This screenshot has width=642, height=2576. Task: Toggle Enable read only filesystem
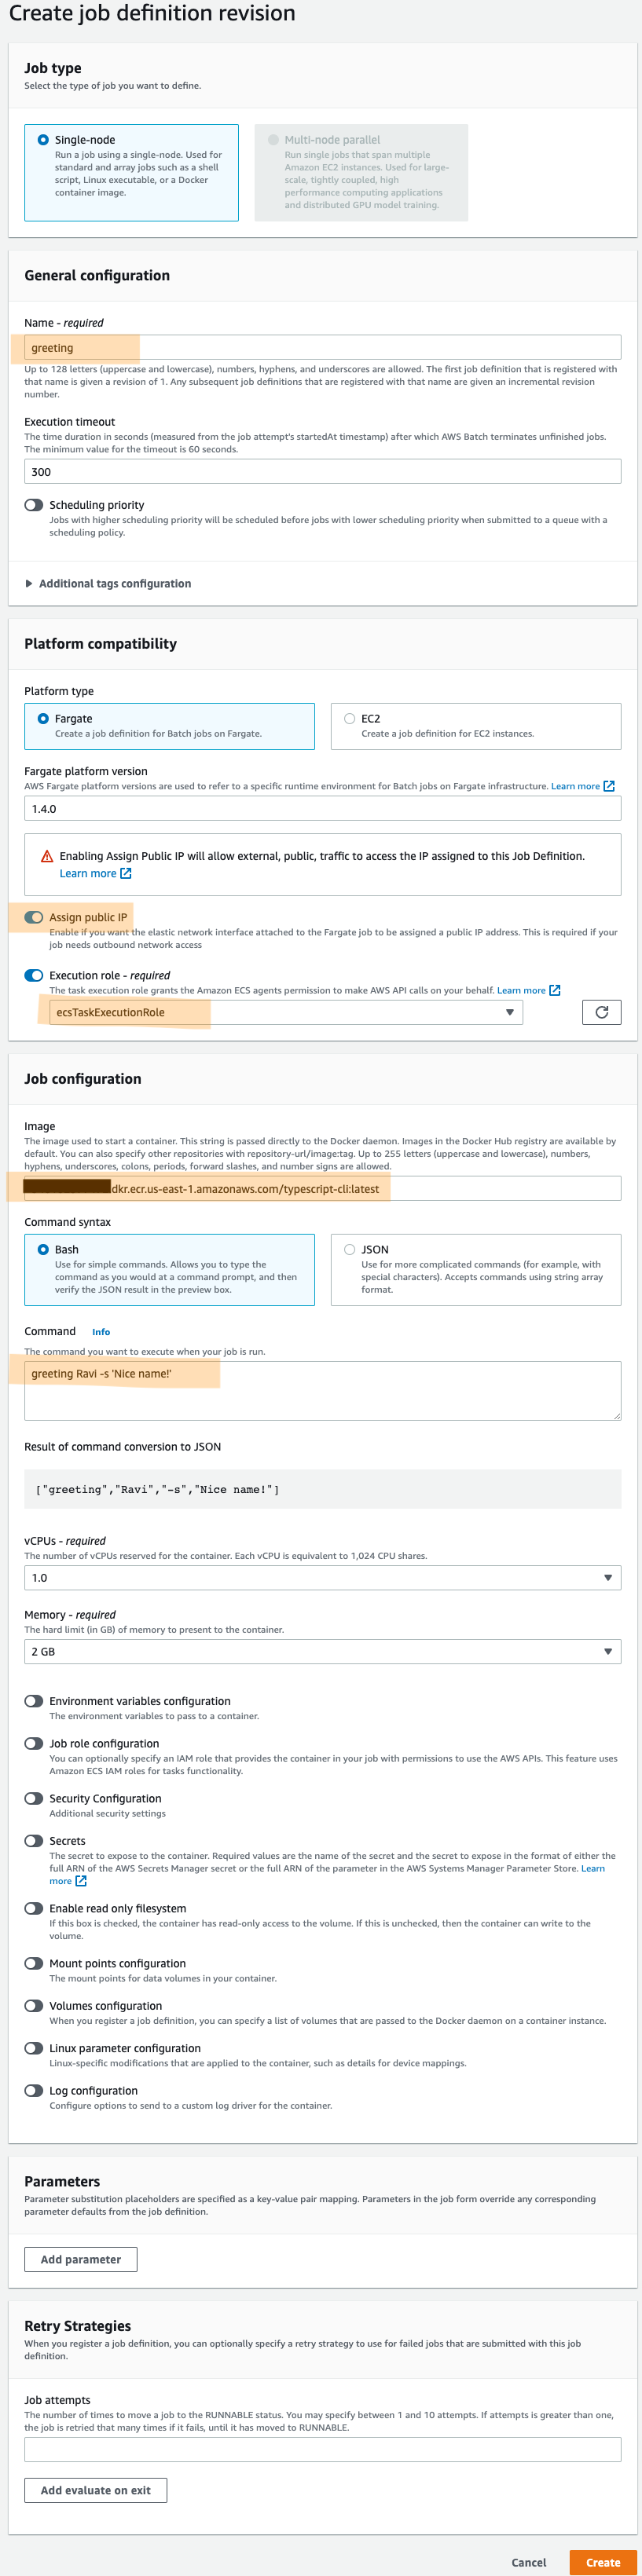click(34, 1909)
